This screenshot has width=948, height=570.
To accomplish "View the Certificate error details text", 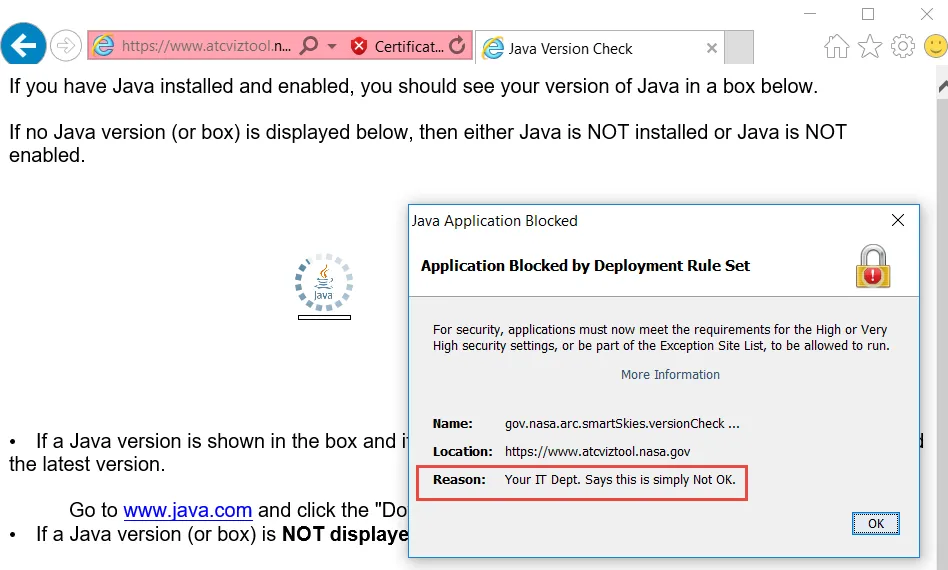I will click(x=409, y=47).
